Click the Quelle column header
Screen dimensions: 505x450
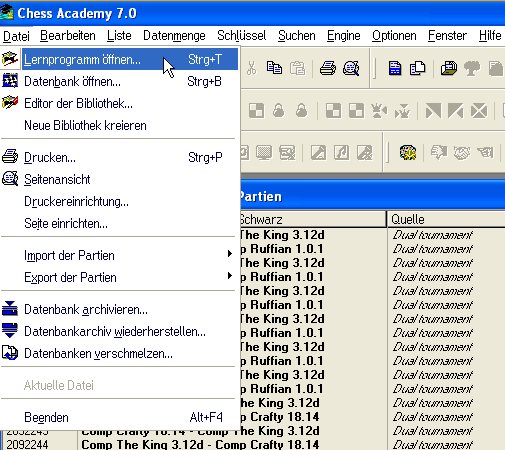tap(446, 219)
